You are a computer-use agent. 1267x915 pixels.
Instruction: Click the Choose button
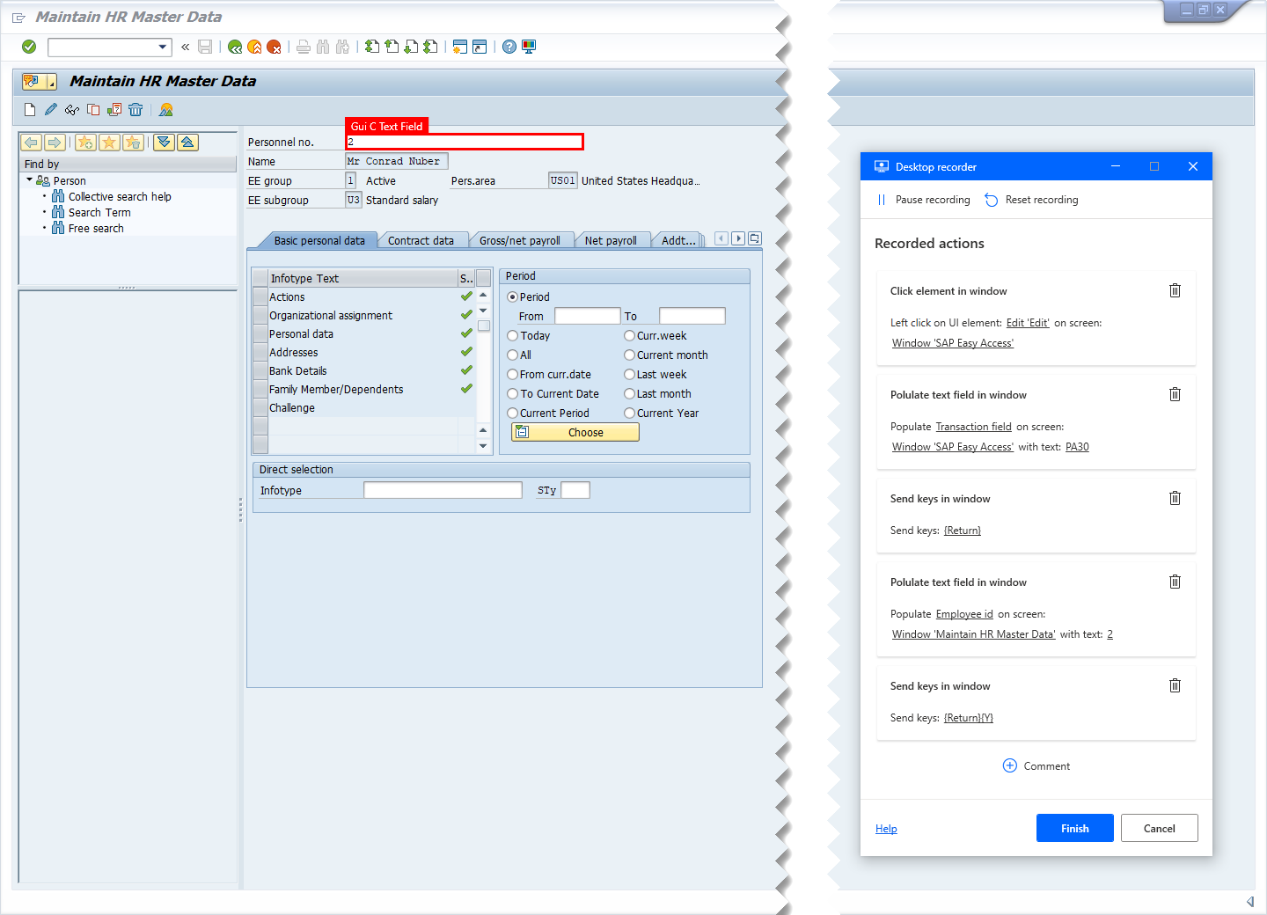tap(575, 433)
